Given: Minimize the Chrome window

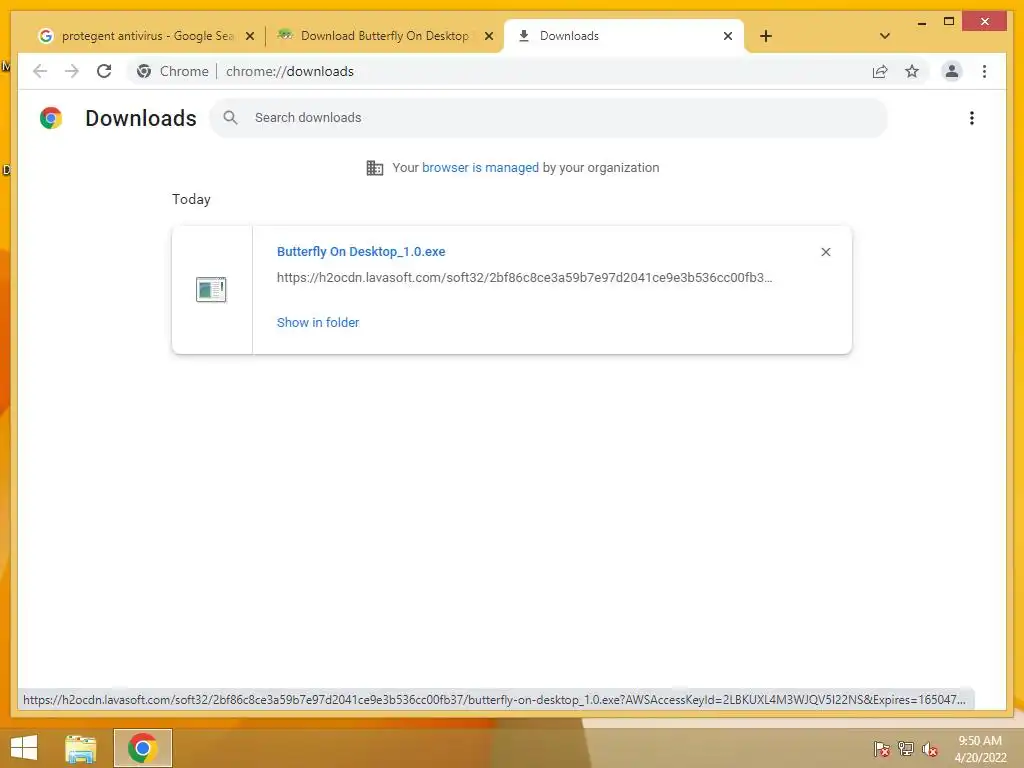Looking at the screenshot, I should pos(921,22).
